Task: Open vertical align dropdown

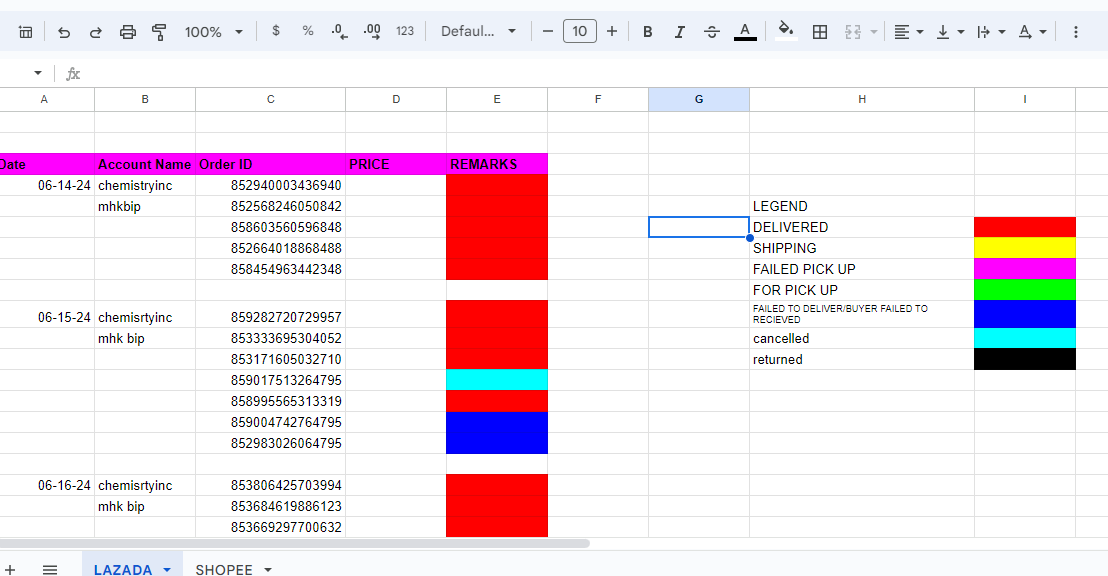Action: coord(950,32)
